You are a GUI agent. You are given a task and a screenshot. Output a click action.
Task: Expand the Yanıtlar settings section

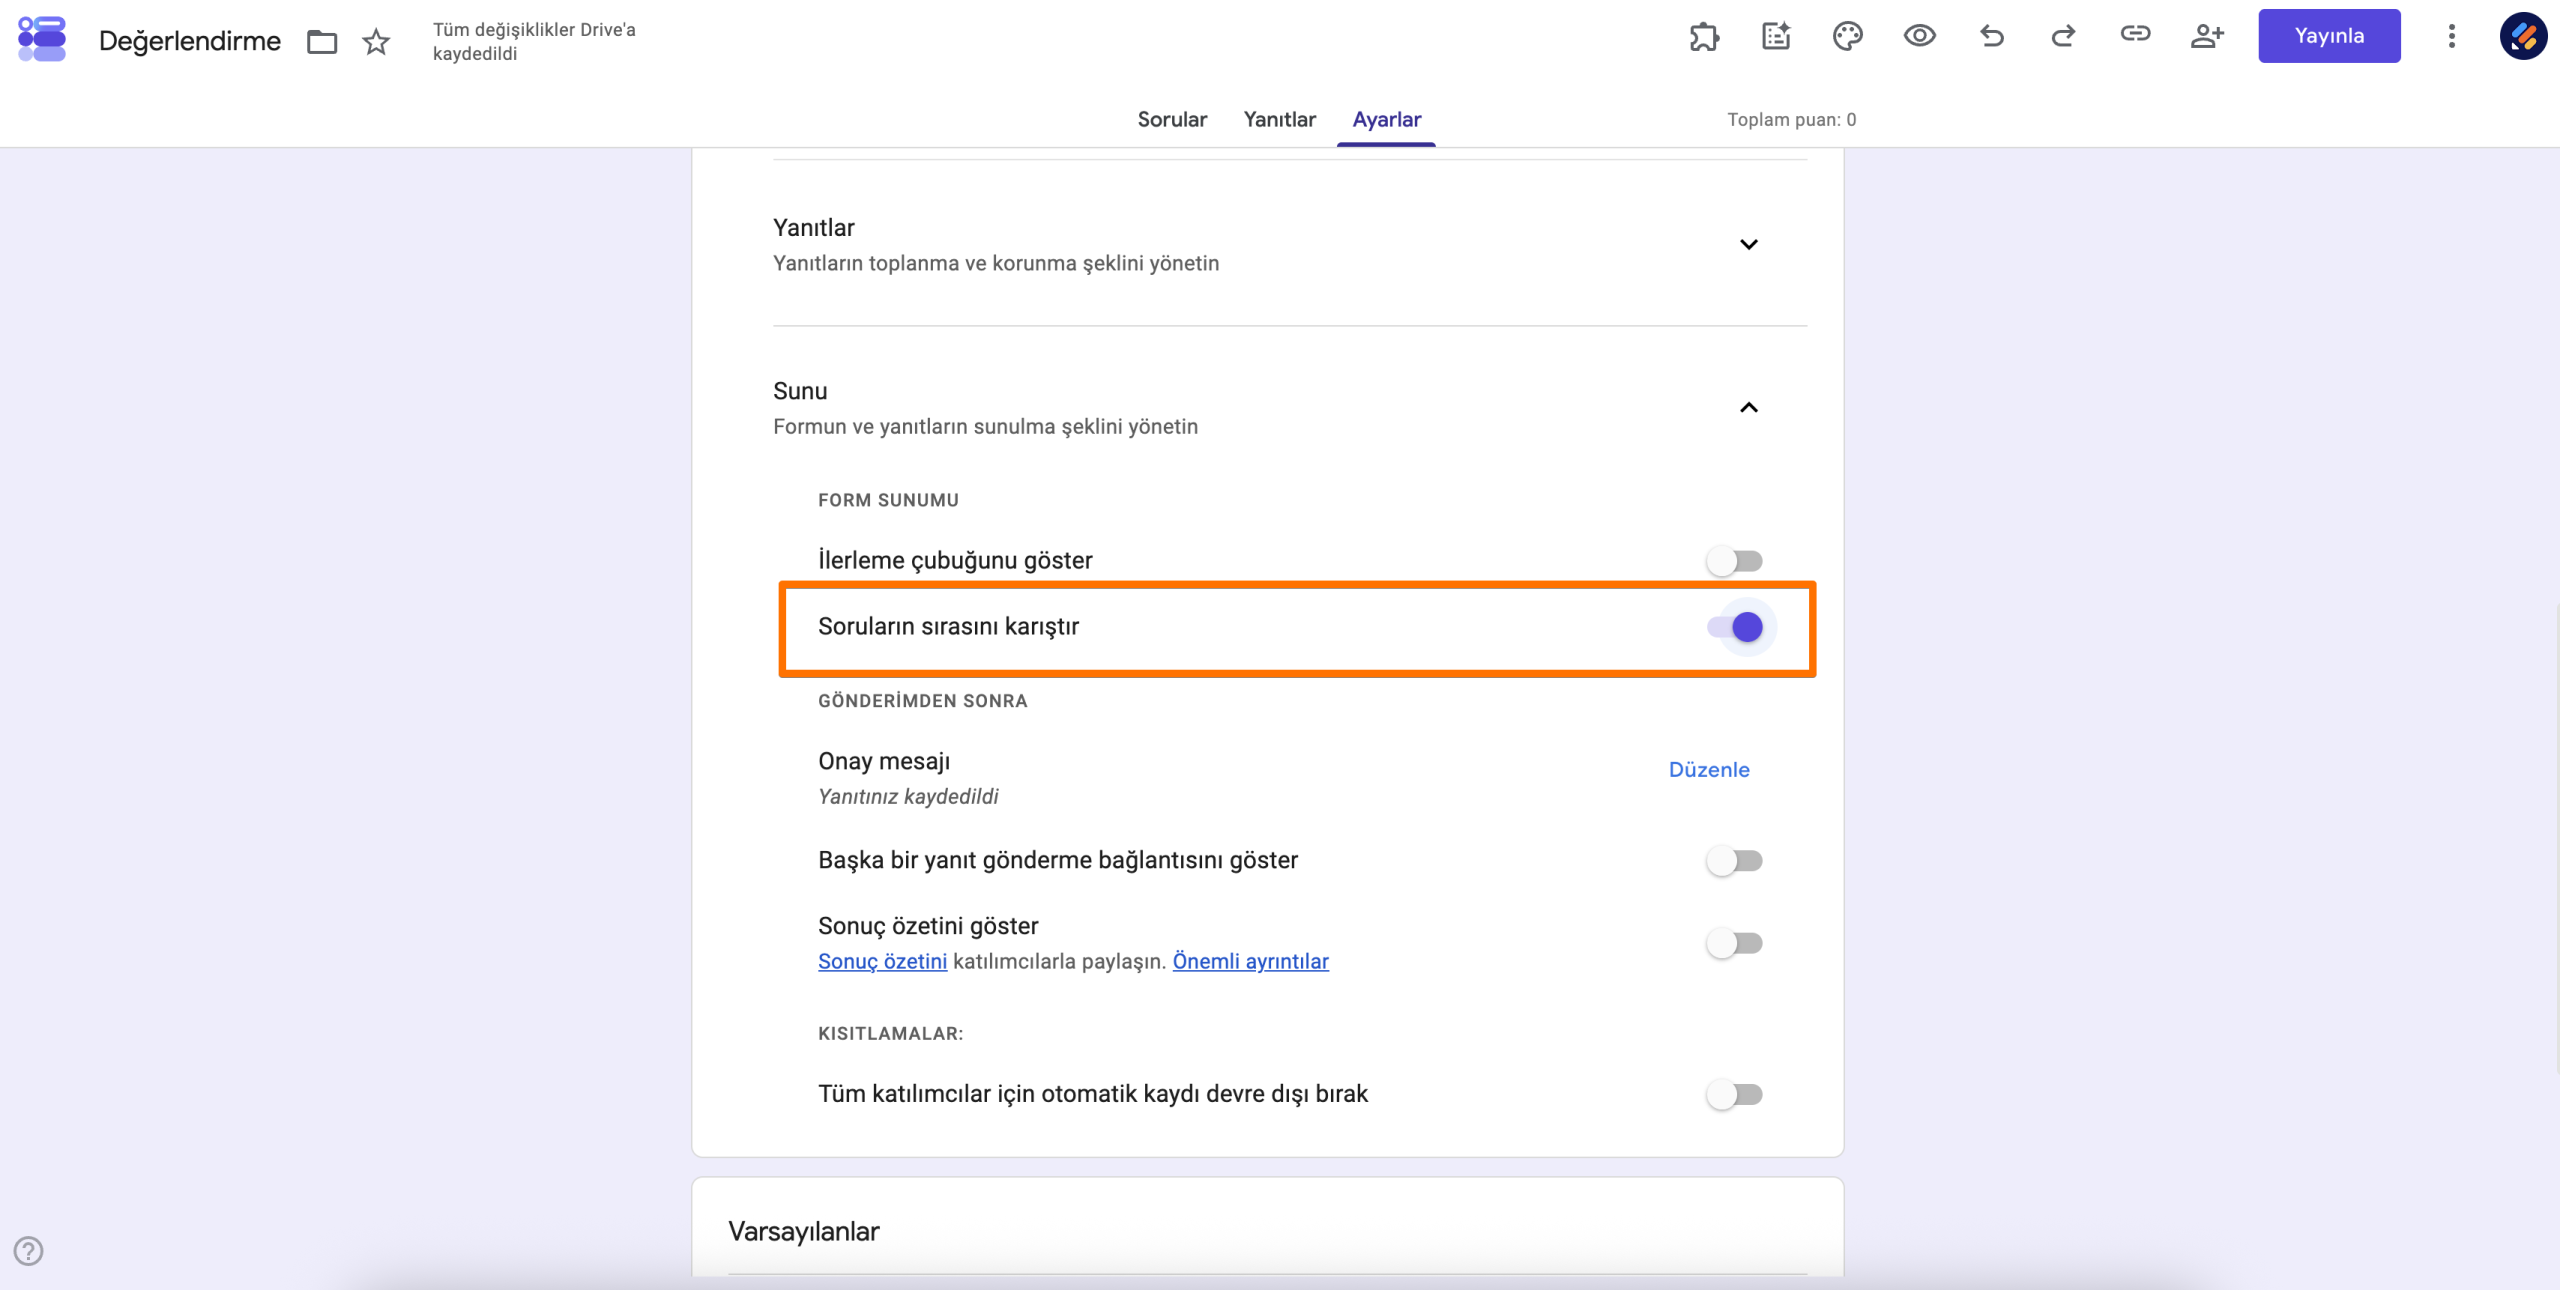(x=1749, y=244)
